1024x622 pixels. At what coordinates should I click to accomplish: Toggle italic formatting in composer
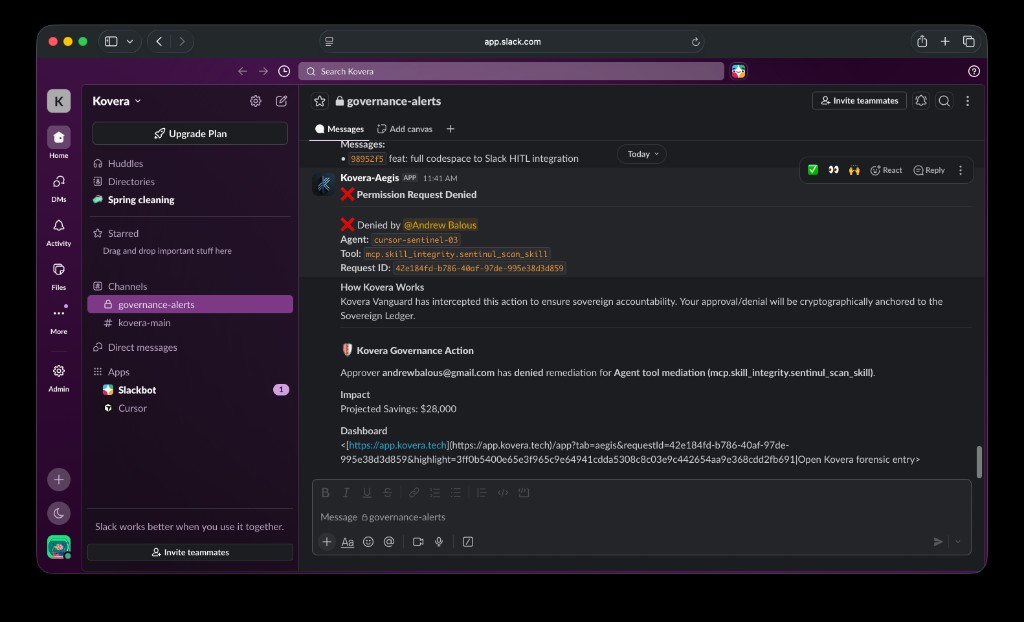346,493
